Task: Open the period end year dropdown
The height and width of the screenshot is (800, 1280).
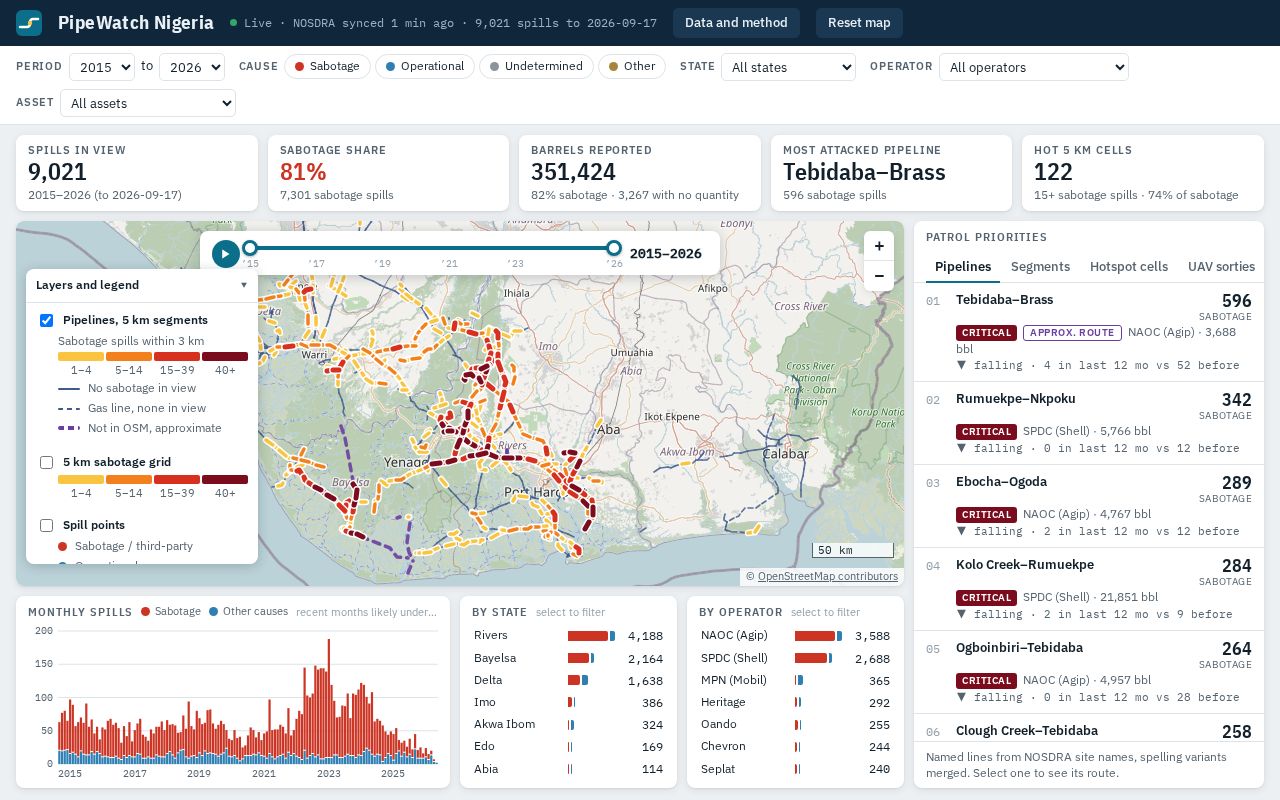Action: point(192,67)
